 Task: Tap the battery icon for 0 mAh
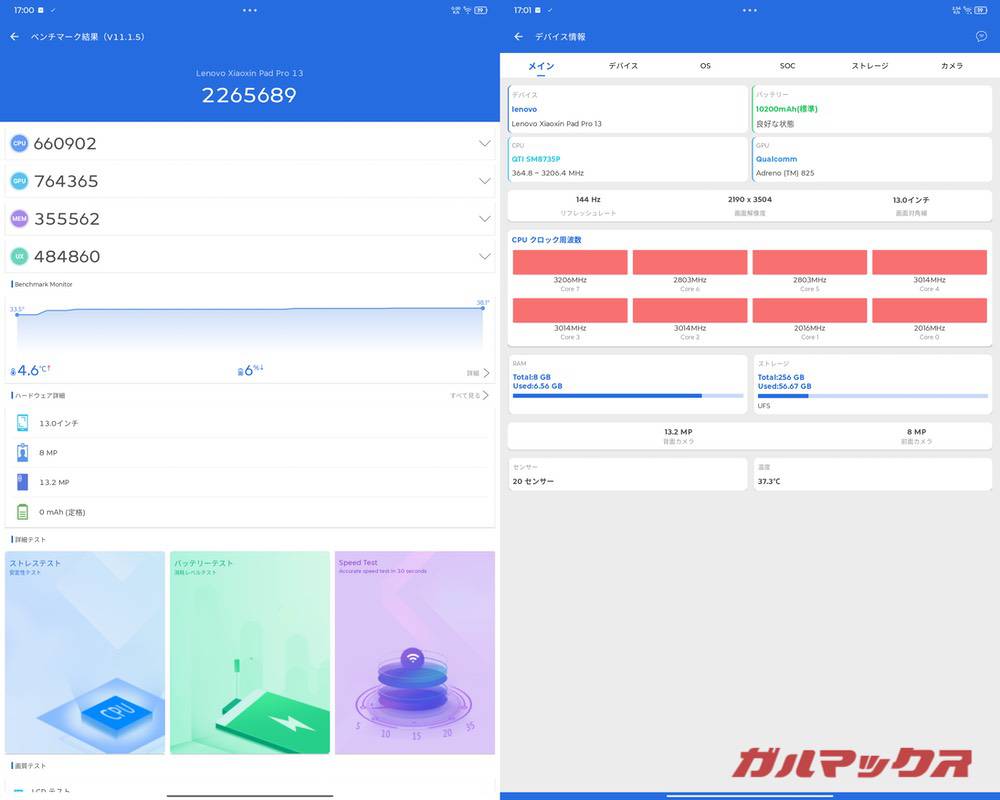tap(22, 512)
